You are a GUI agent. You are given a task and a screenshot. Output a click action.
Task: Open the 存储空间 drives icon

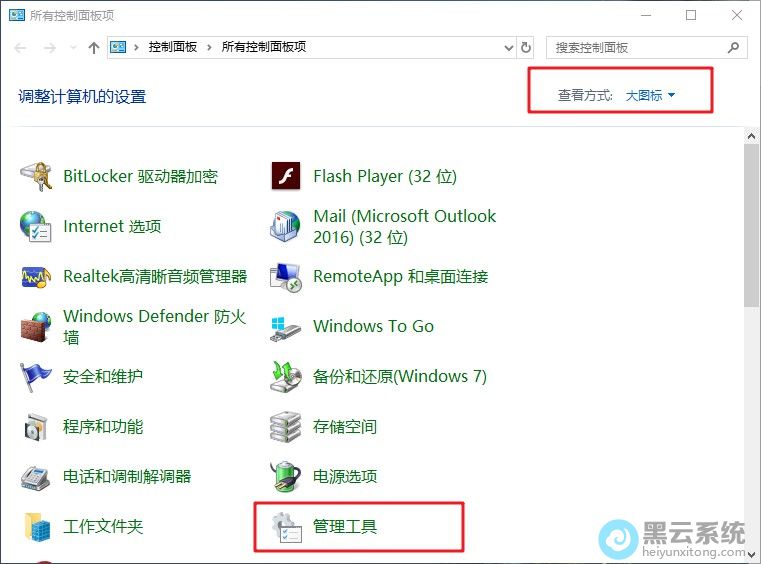coord(285,427)
